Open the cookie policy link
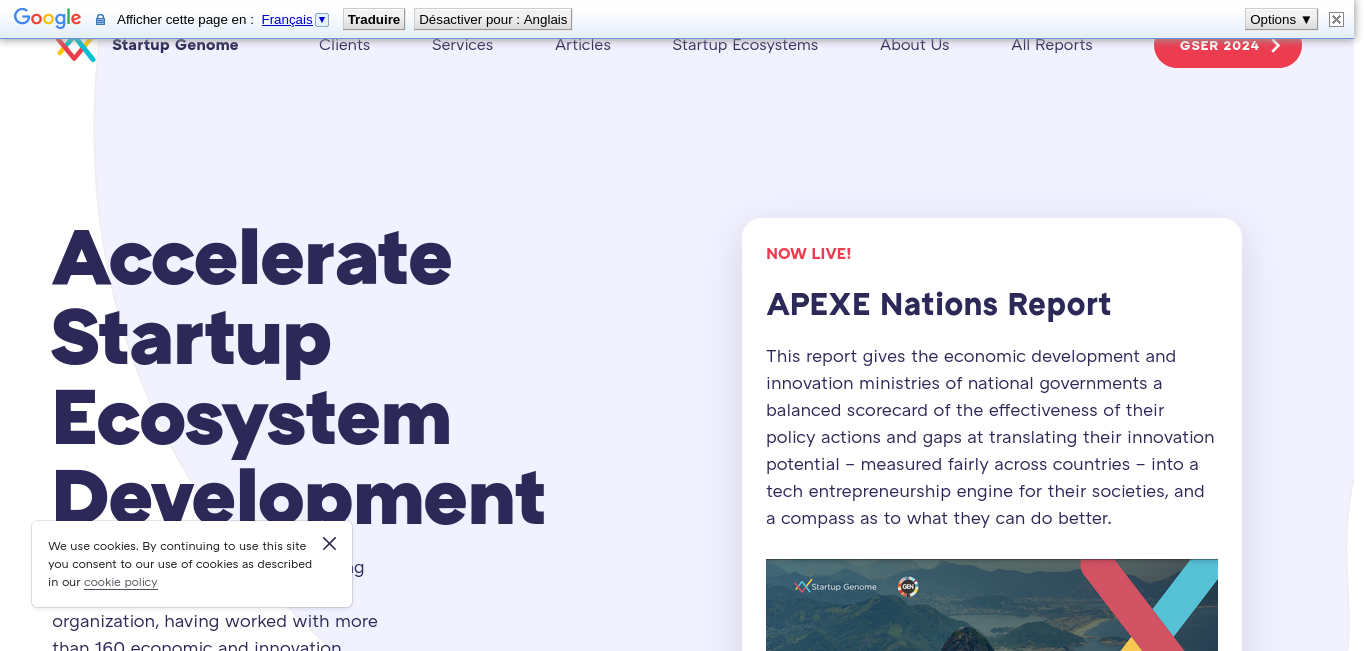The image size is (1366, 651). (x=121, y=582)
